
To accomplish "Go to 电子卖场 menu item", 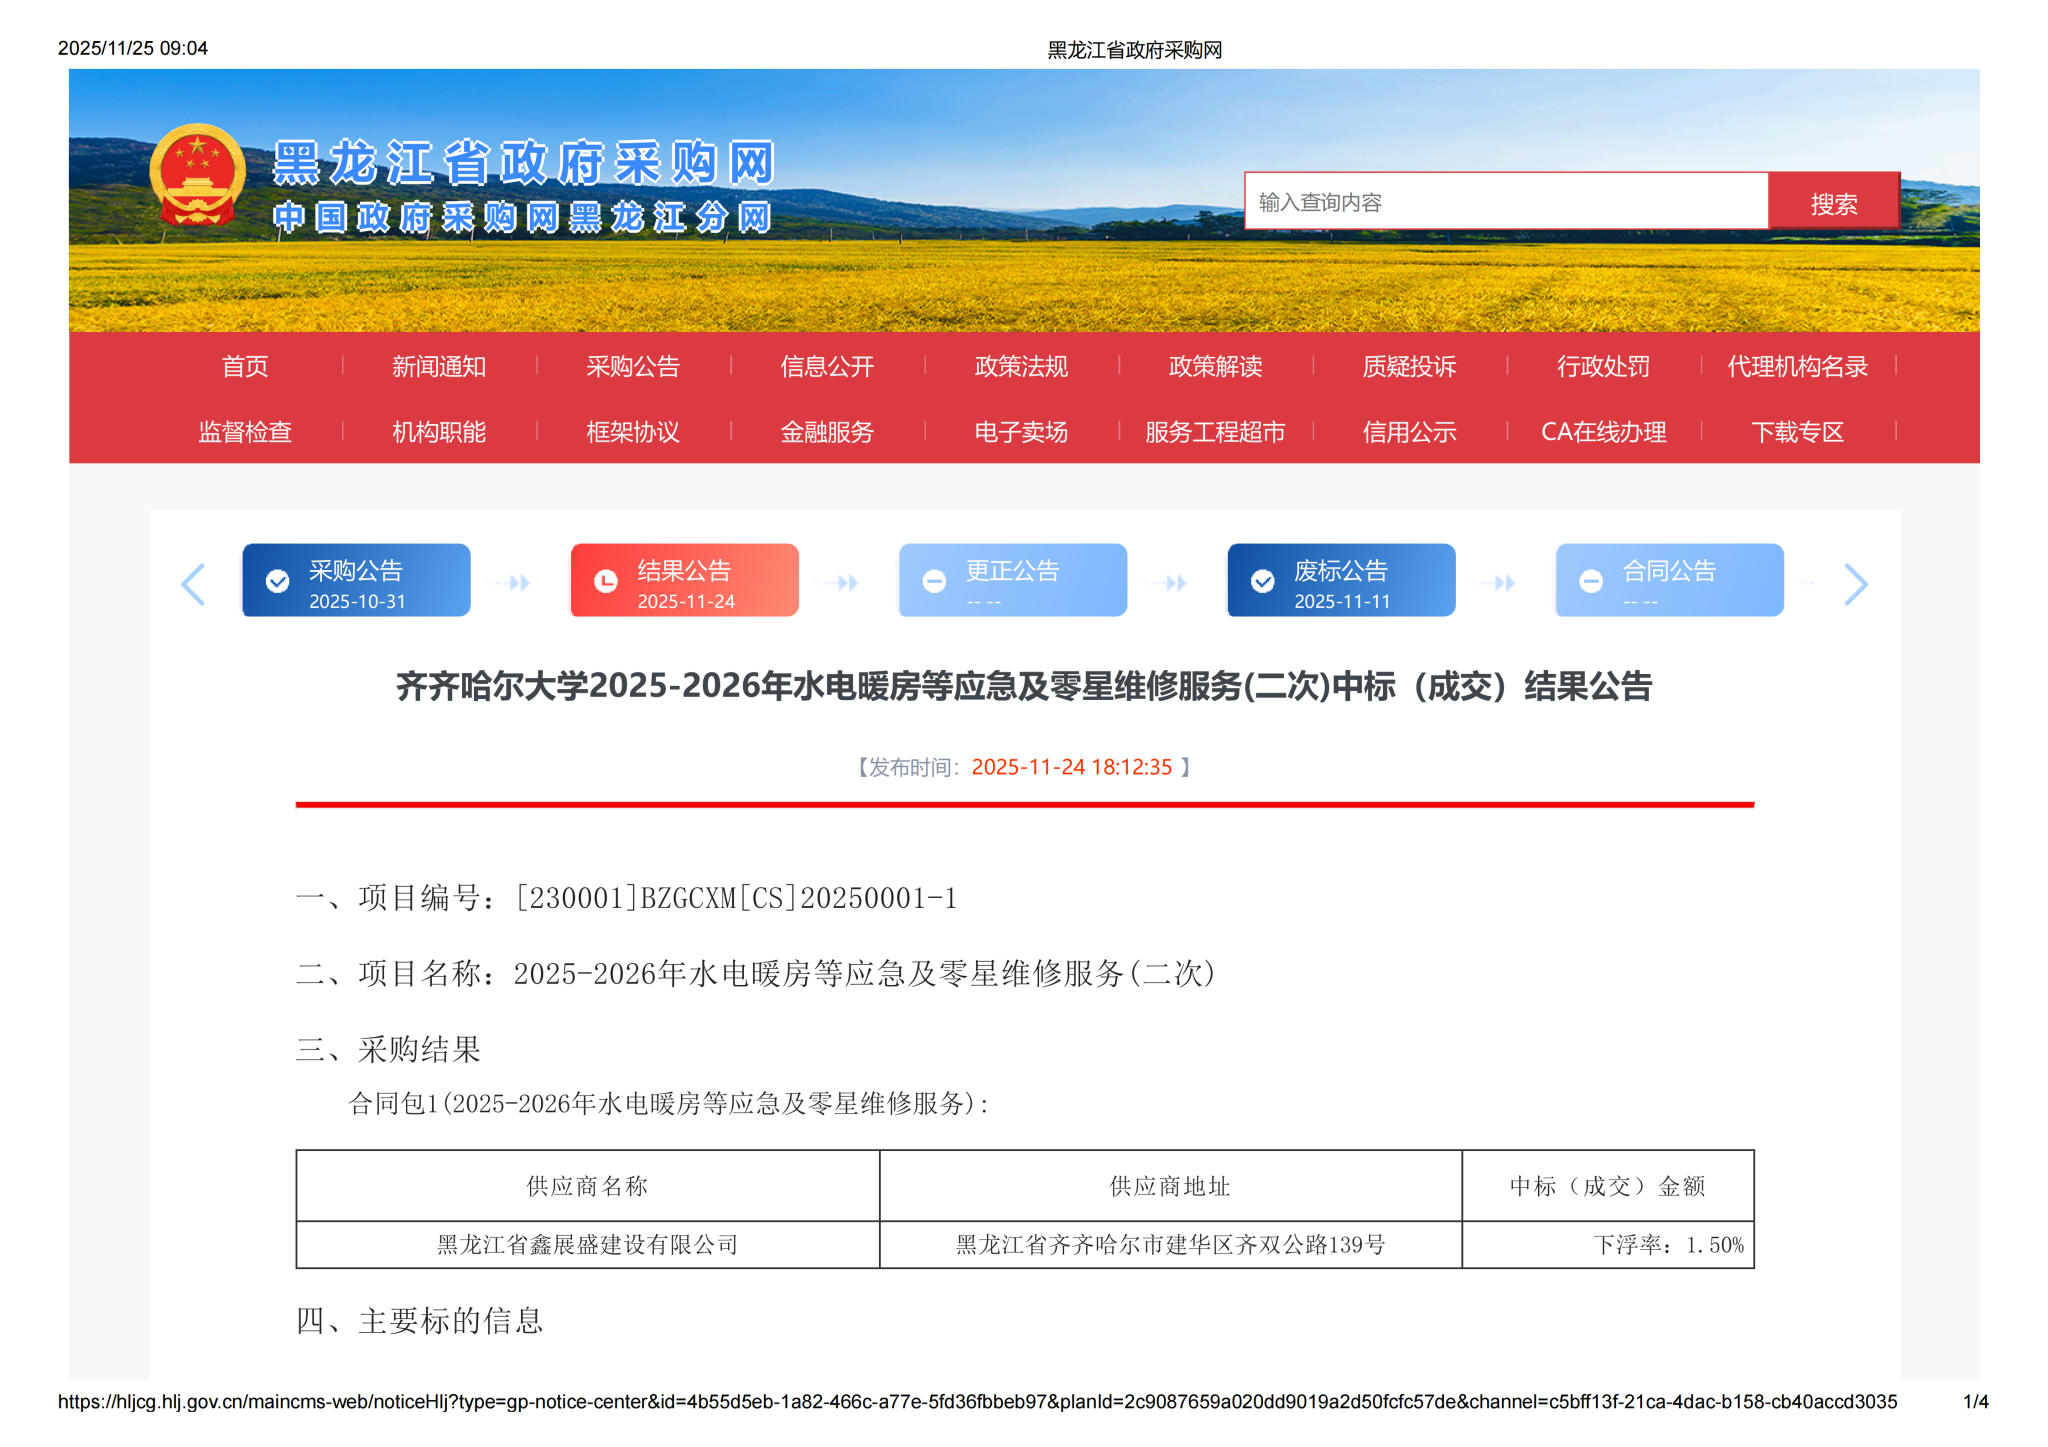I will pyautogui.click(x=1021, y=432).
